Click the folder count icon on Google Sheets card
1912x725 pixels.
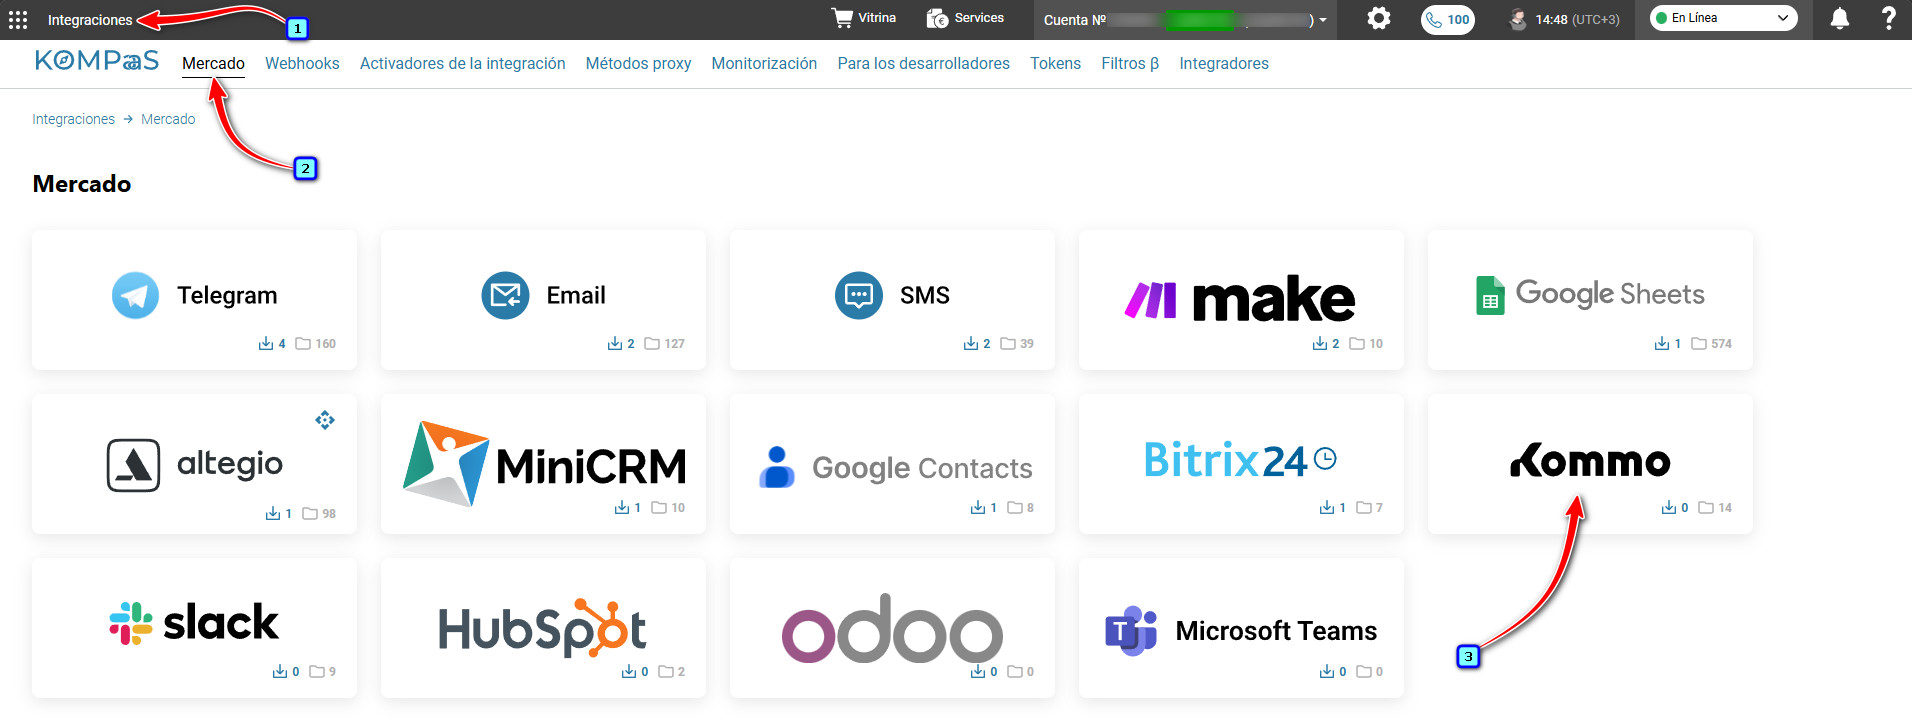coord(1699,344)
